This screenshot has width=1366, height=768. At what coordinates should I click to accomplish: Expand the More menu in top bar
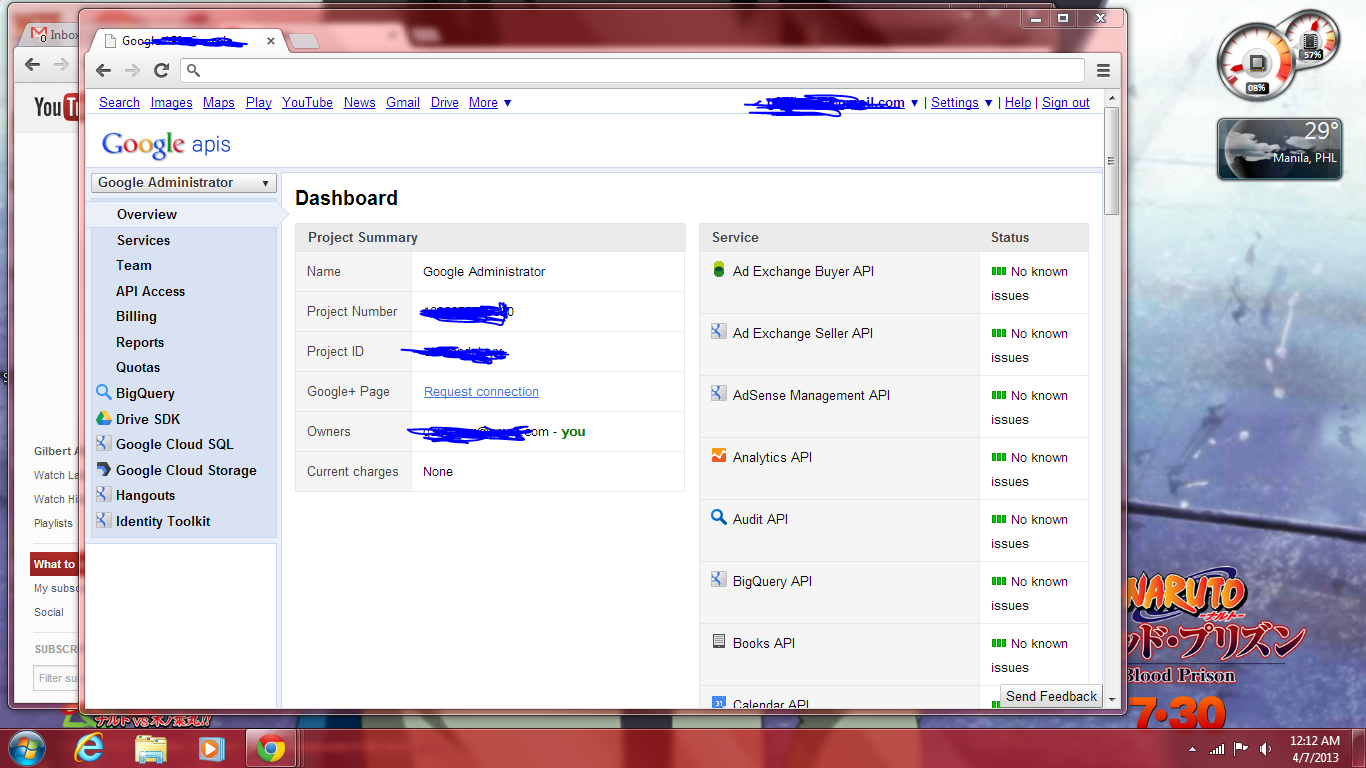click(490, 103)
